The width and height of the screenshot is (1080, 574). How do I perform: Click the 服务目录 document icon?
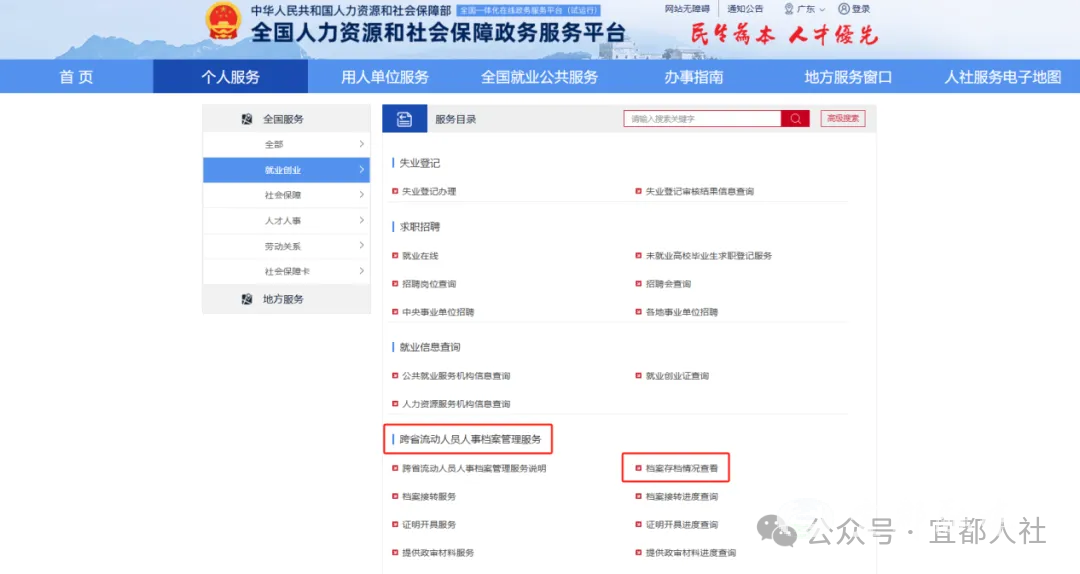pos(404,119)
